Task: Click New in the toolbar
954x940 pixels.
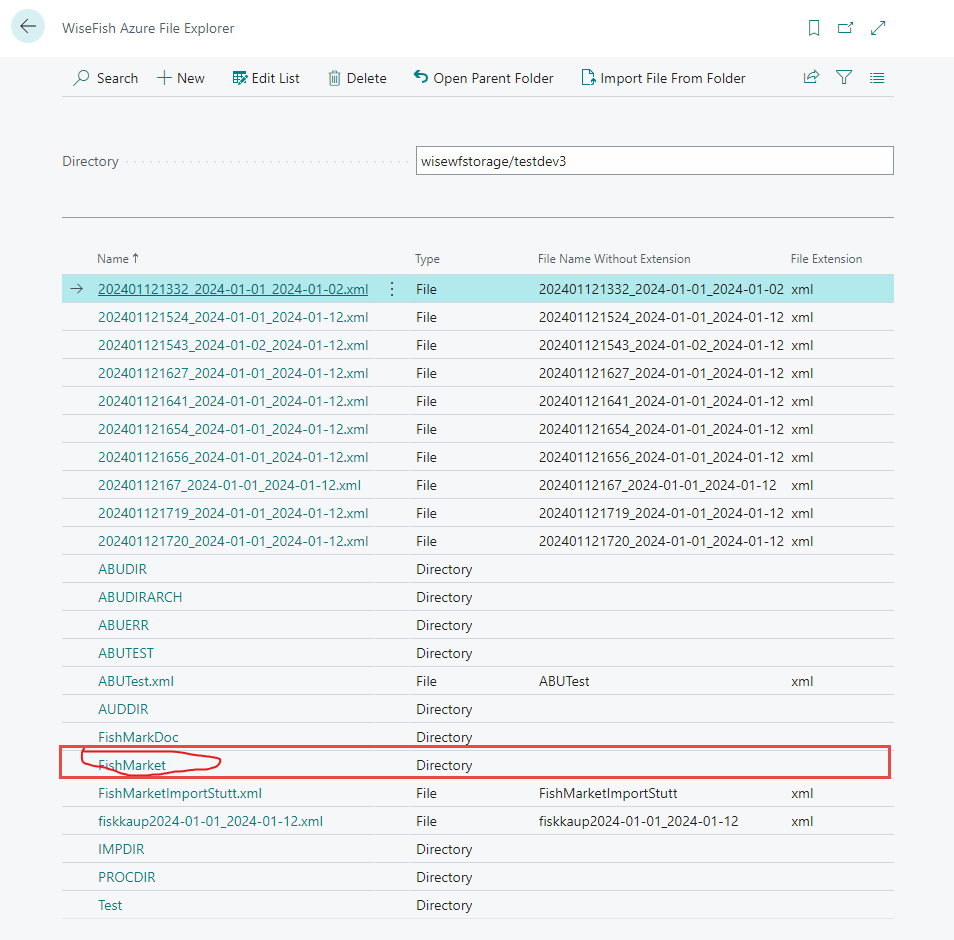Action: (181, 78)
